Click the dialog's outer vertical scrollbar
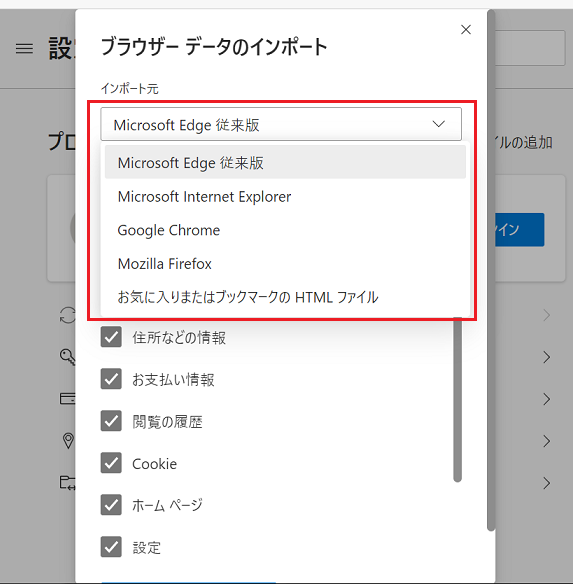573x584 pixels. pyautogui.click(x=491, y=270)
